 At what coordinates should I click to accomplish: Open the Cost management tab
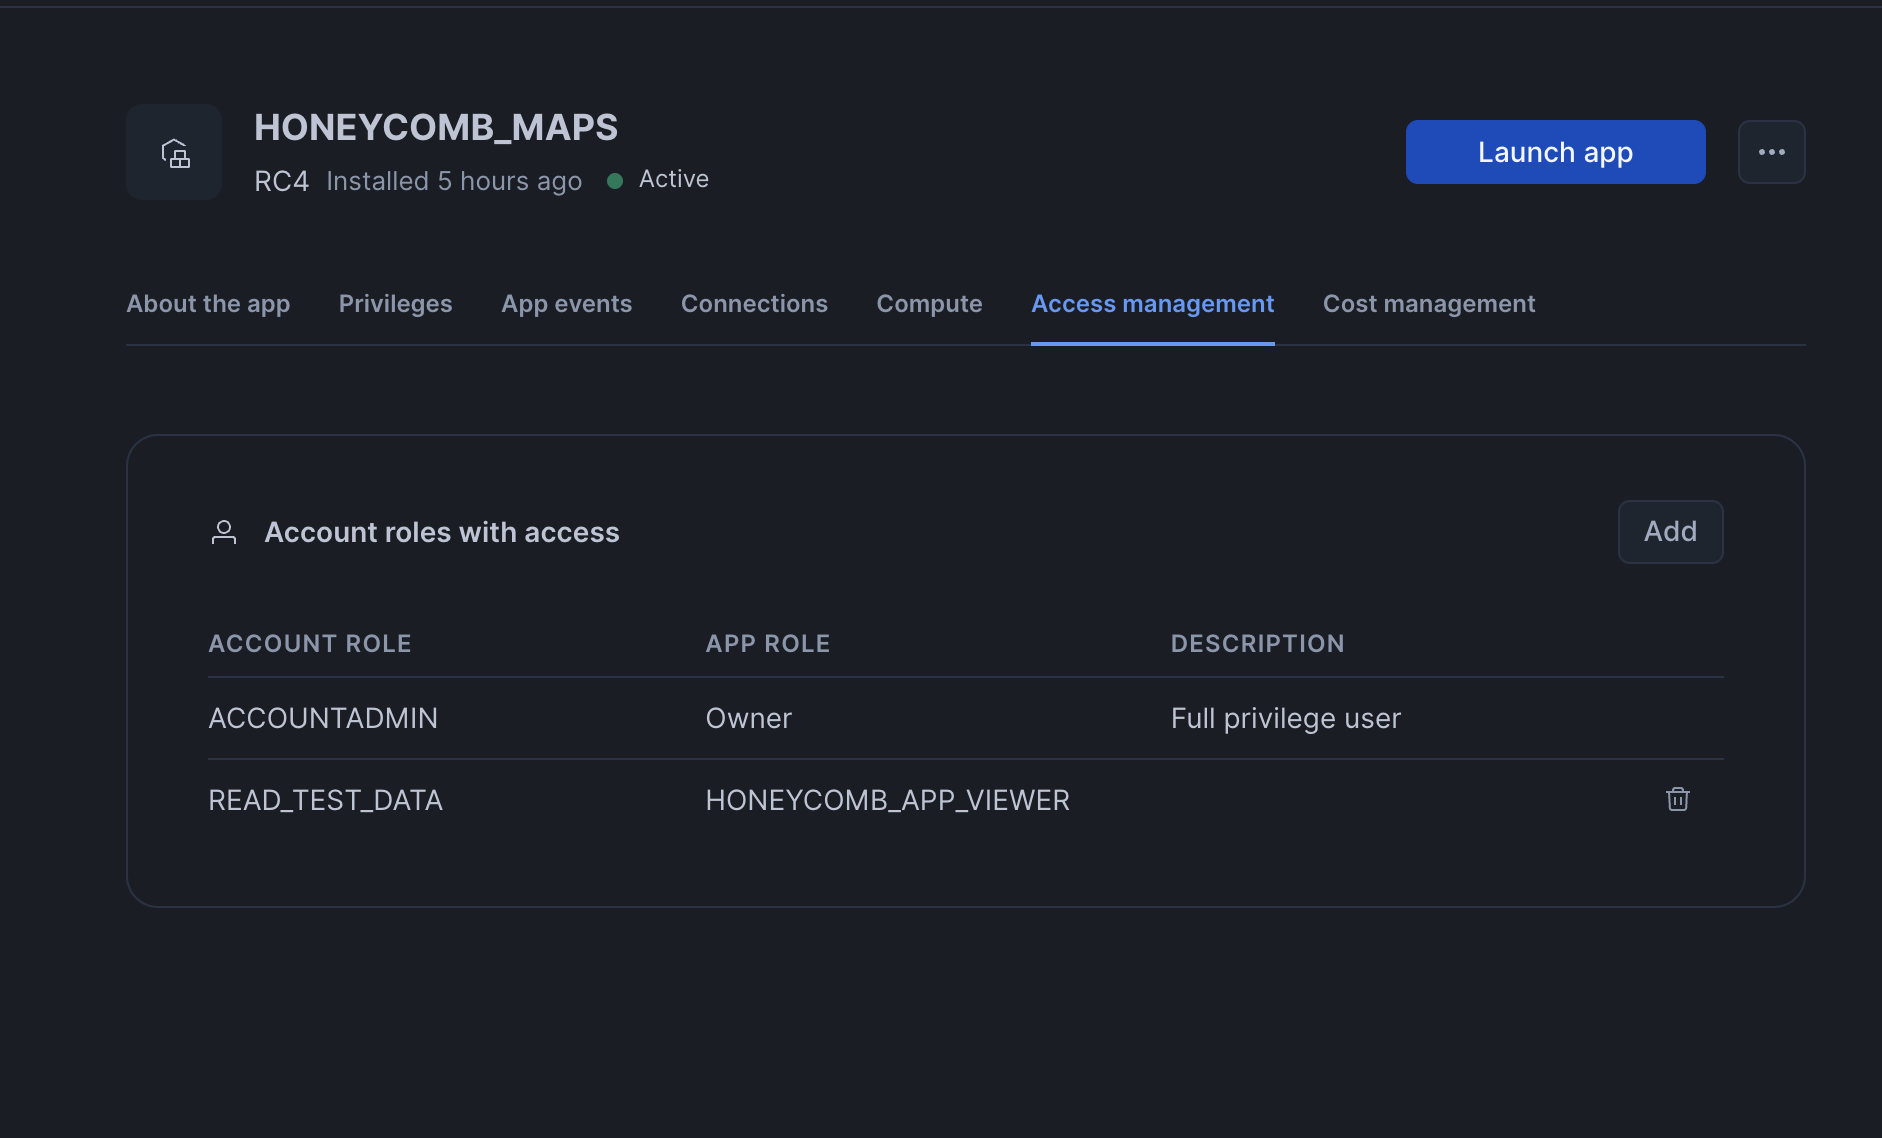[x=1429, y=303]
